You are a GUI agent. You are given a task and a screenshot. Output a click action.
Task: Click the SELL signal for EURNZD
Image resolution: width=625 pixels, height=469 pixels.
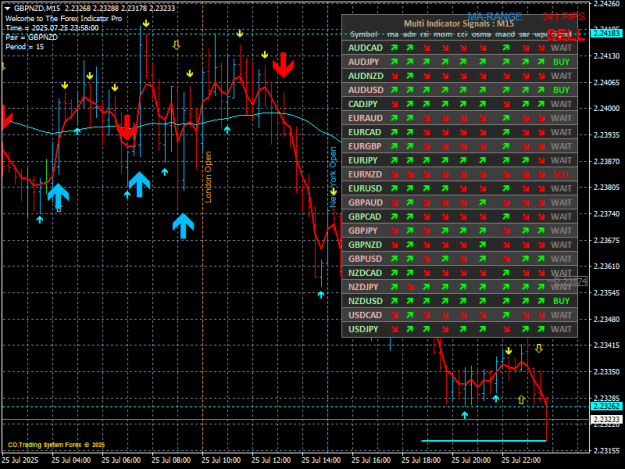tap(561, 174)
